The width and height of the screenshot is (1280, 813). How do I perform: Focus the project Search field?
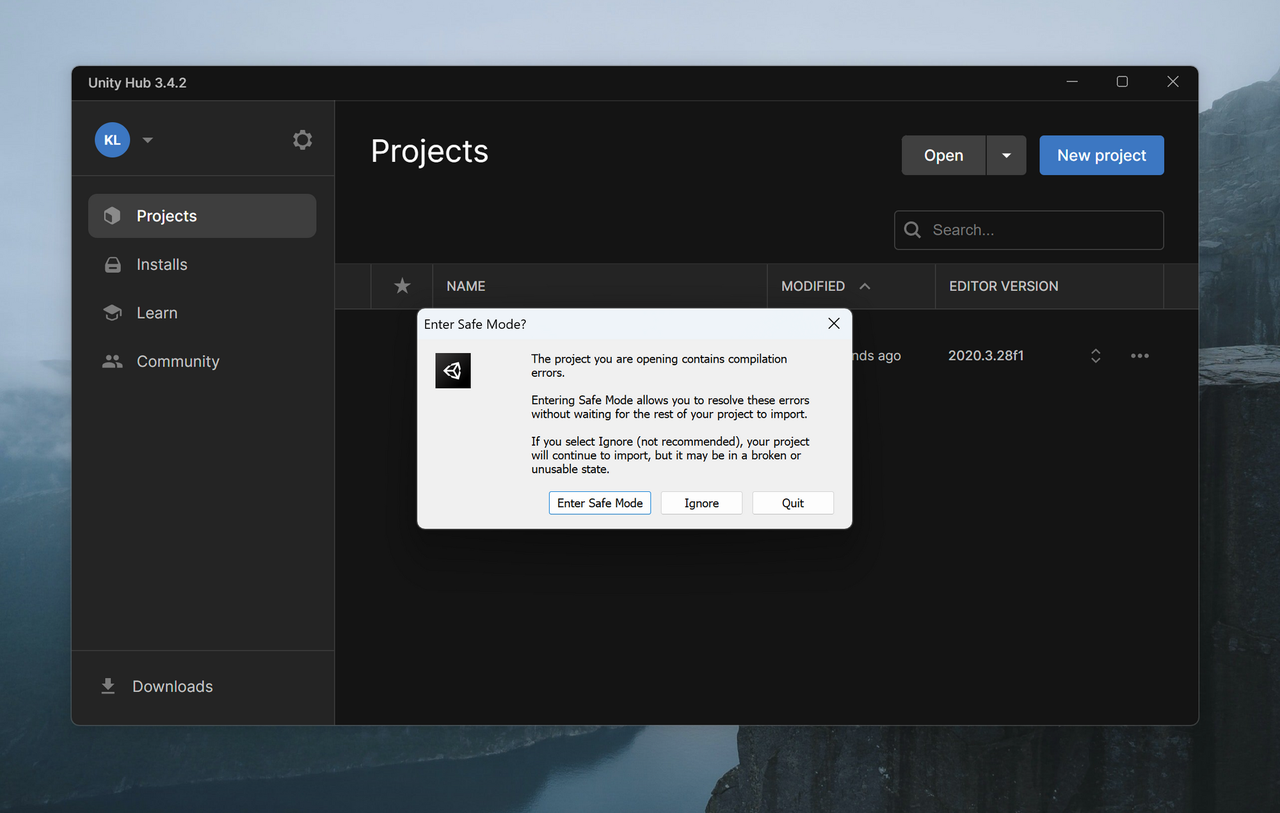point(1029,230)
